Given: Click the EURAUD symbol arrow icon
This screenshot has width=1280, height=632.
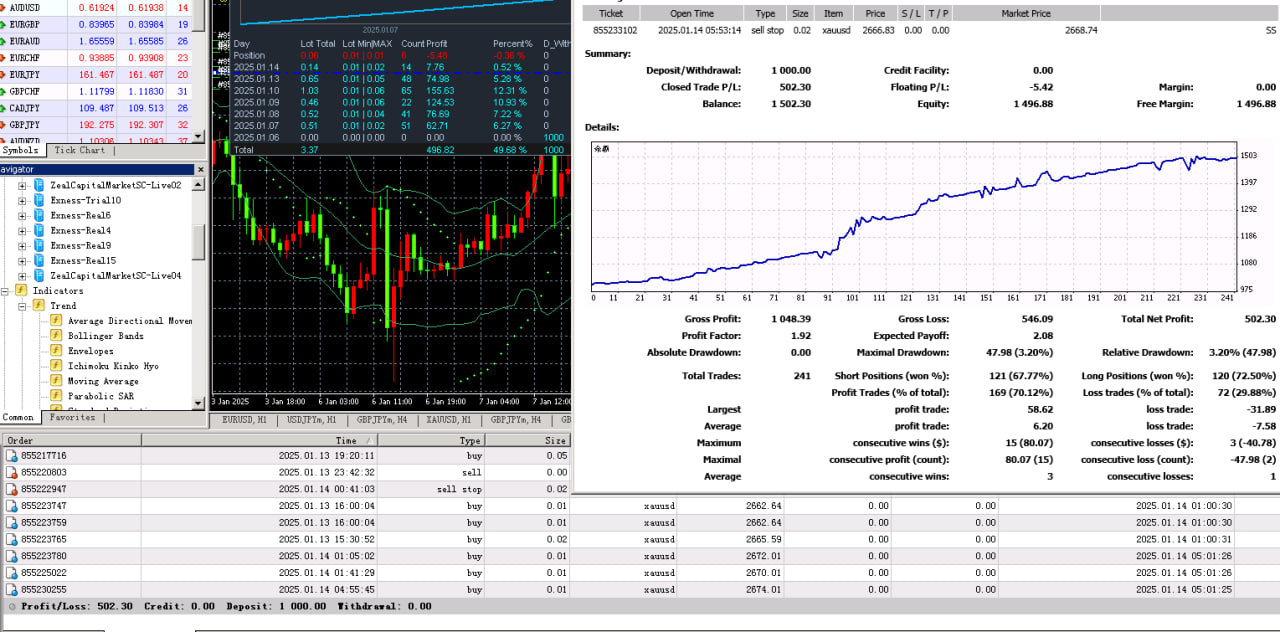Looking at the screenshot, I should [4, 41].
